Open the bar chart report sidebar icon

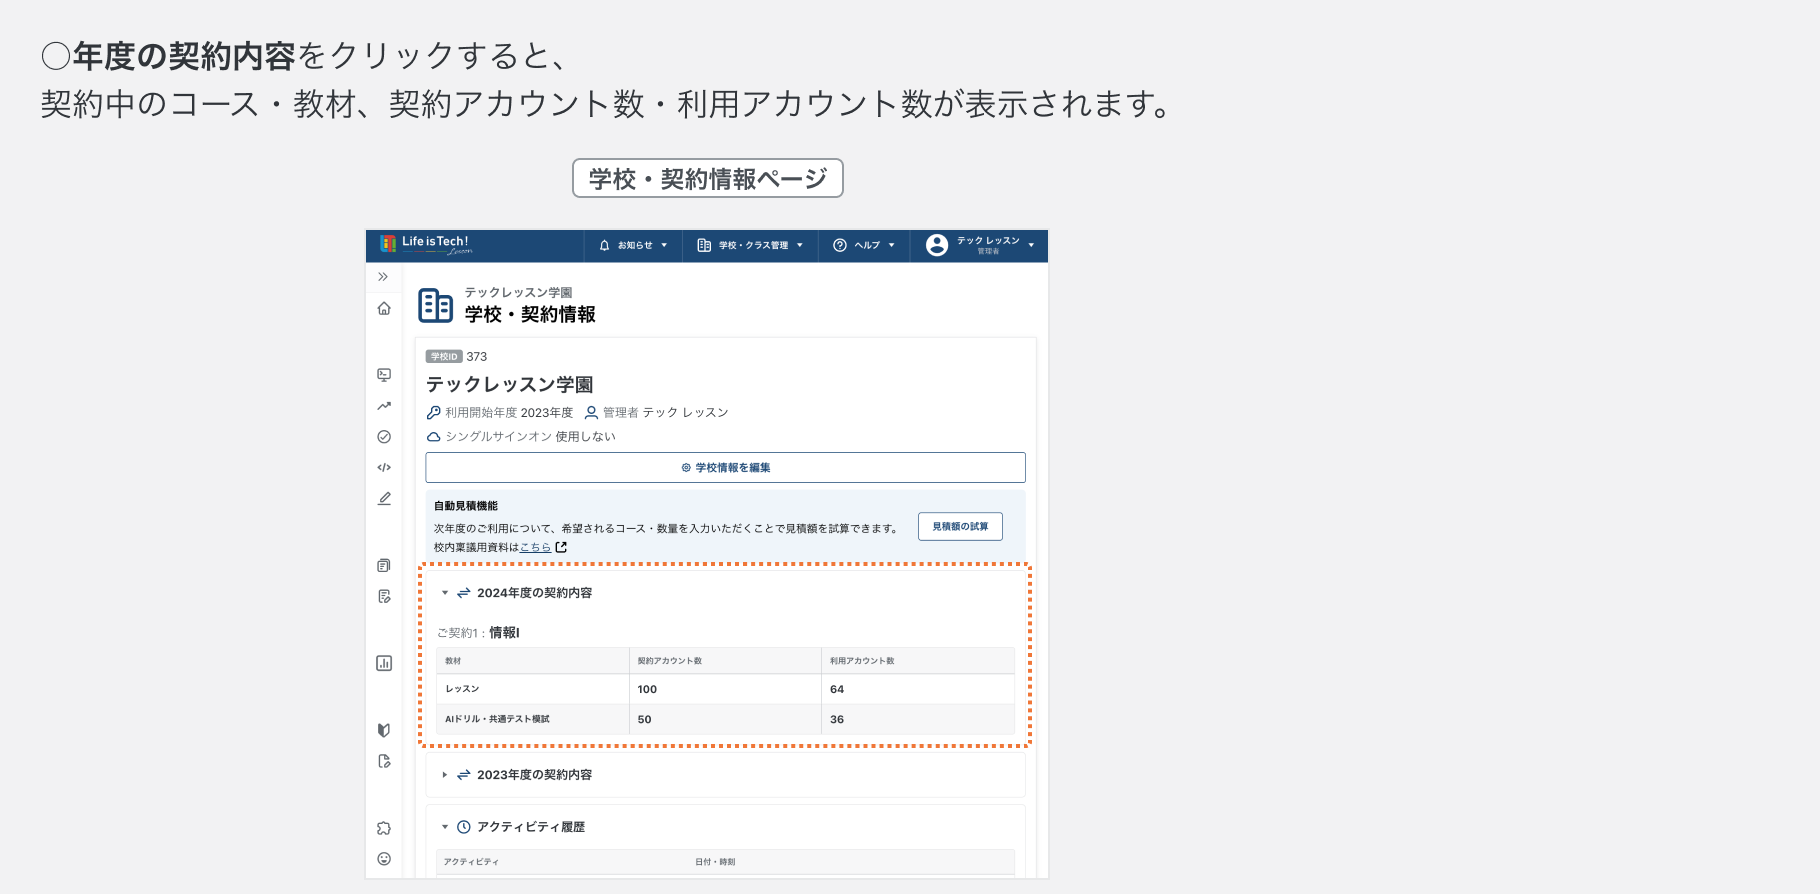pyautogui.click(x=384, y=663)
